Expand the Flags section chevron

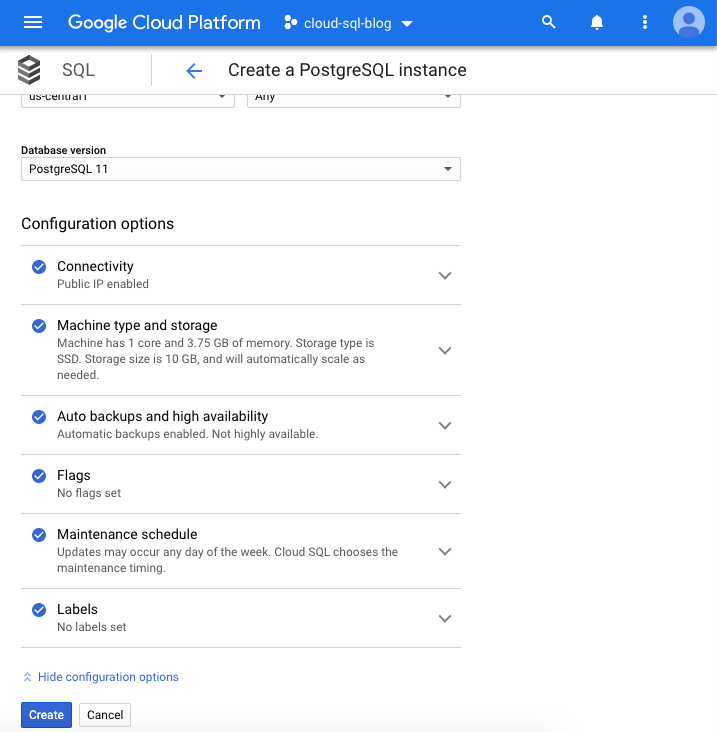[x=445, y=485]
